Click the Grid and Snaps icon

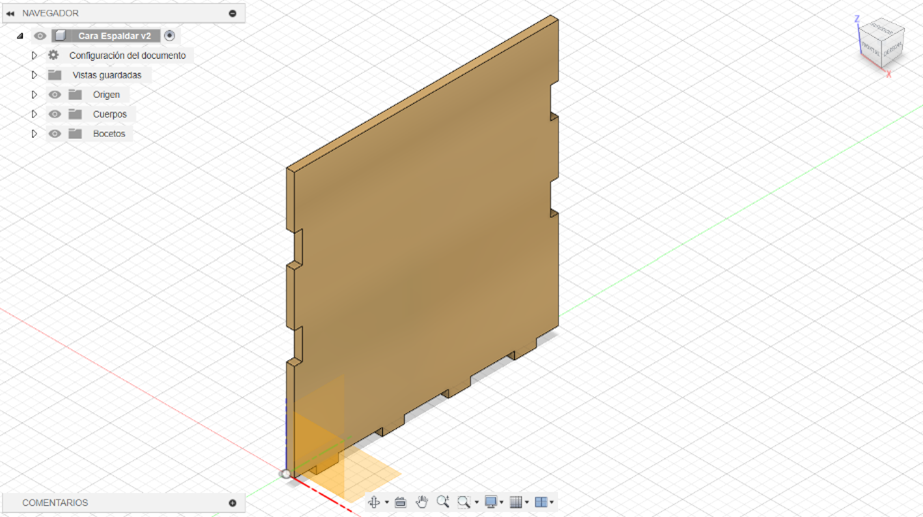coord(516,502)
